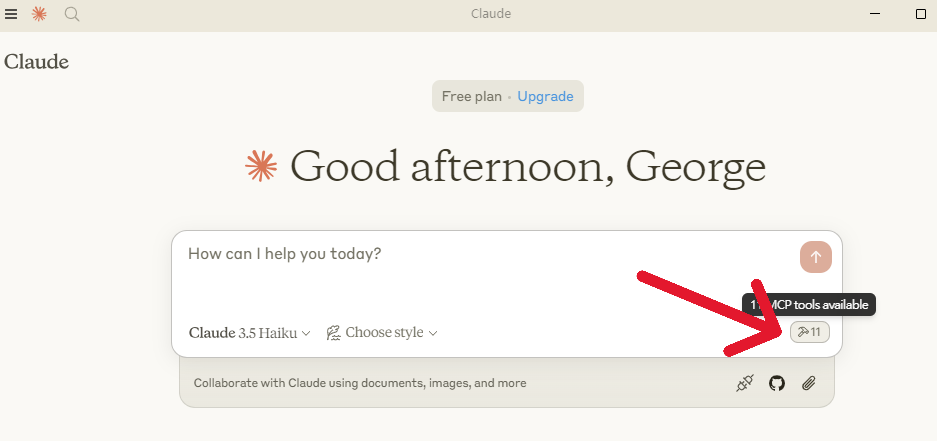
Task: Maximize the Claude window
Action: pyautogui.click(x=921, y=14)
